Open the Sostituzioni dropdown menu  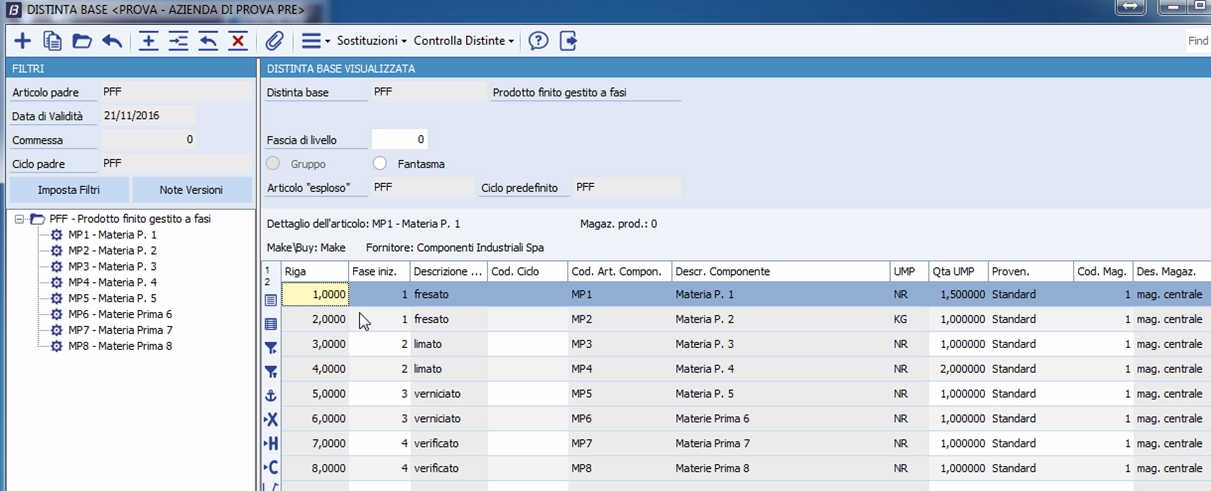click(371, 41)
